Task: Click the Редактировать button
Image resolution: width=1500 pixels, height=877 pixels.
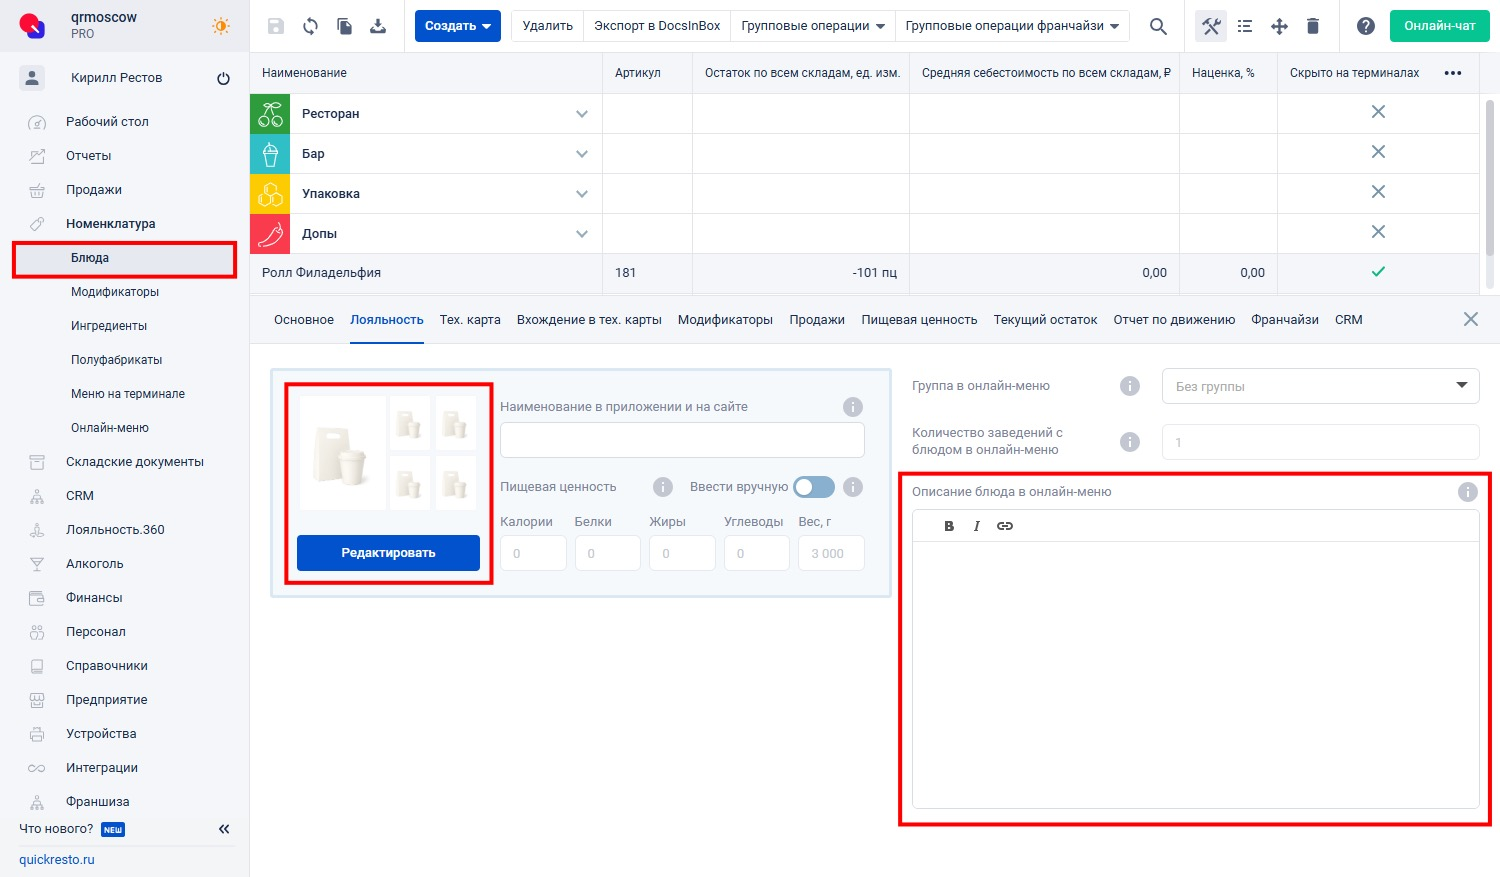Action: point(387,552)
